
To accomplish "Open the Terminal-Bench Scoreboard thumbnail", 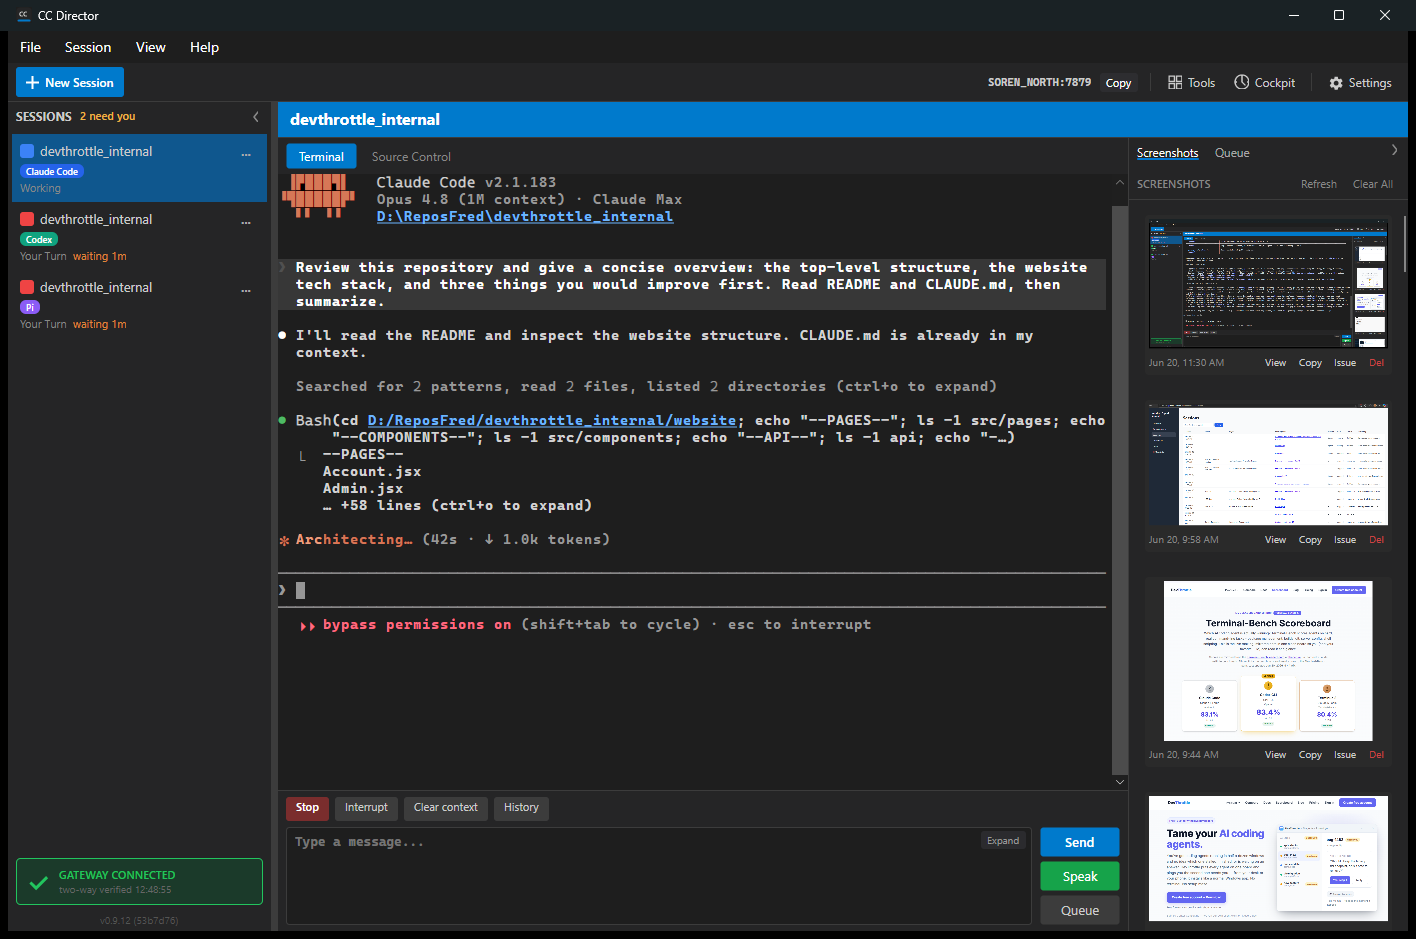I will (1268, 661).
